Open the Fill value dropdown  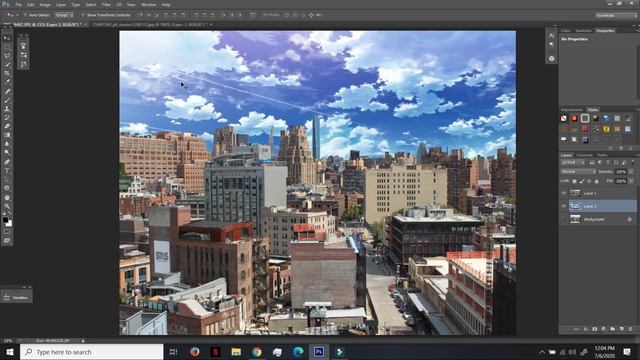click(631, 181)
